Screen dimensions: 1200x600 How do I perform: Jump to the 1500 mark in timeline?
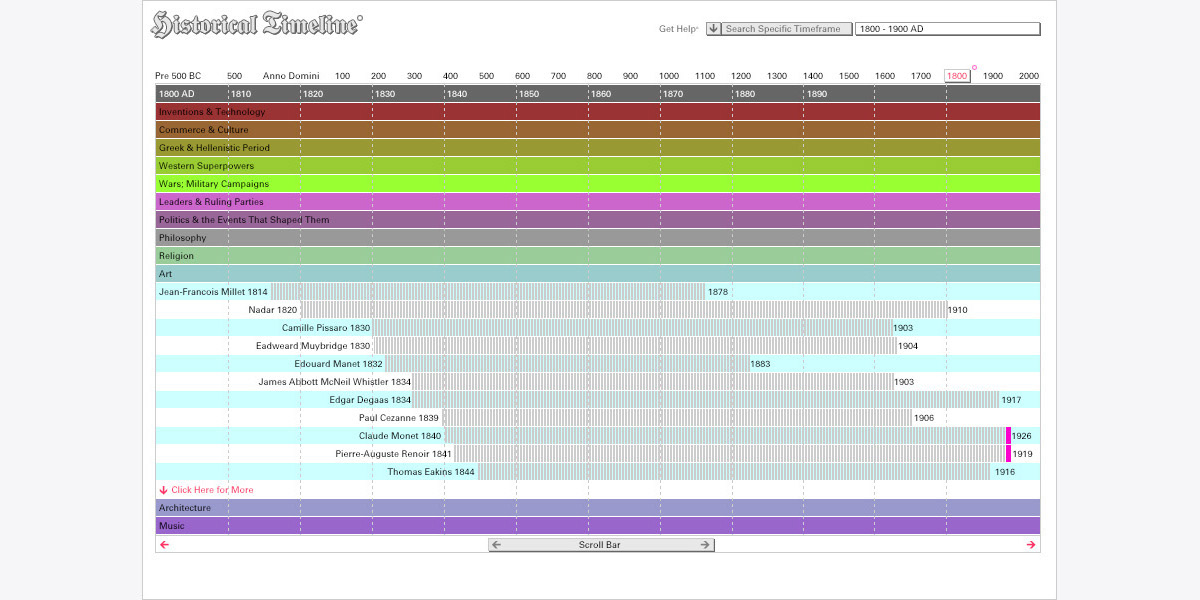click(849, 76)
